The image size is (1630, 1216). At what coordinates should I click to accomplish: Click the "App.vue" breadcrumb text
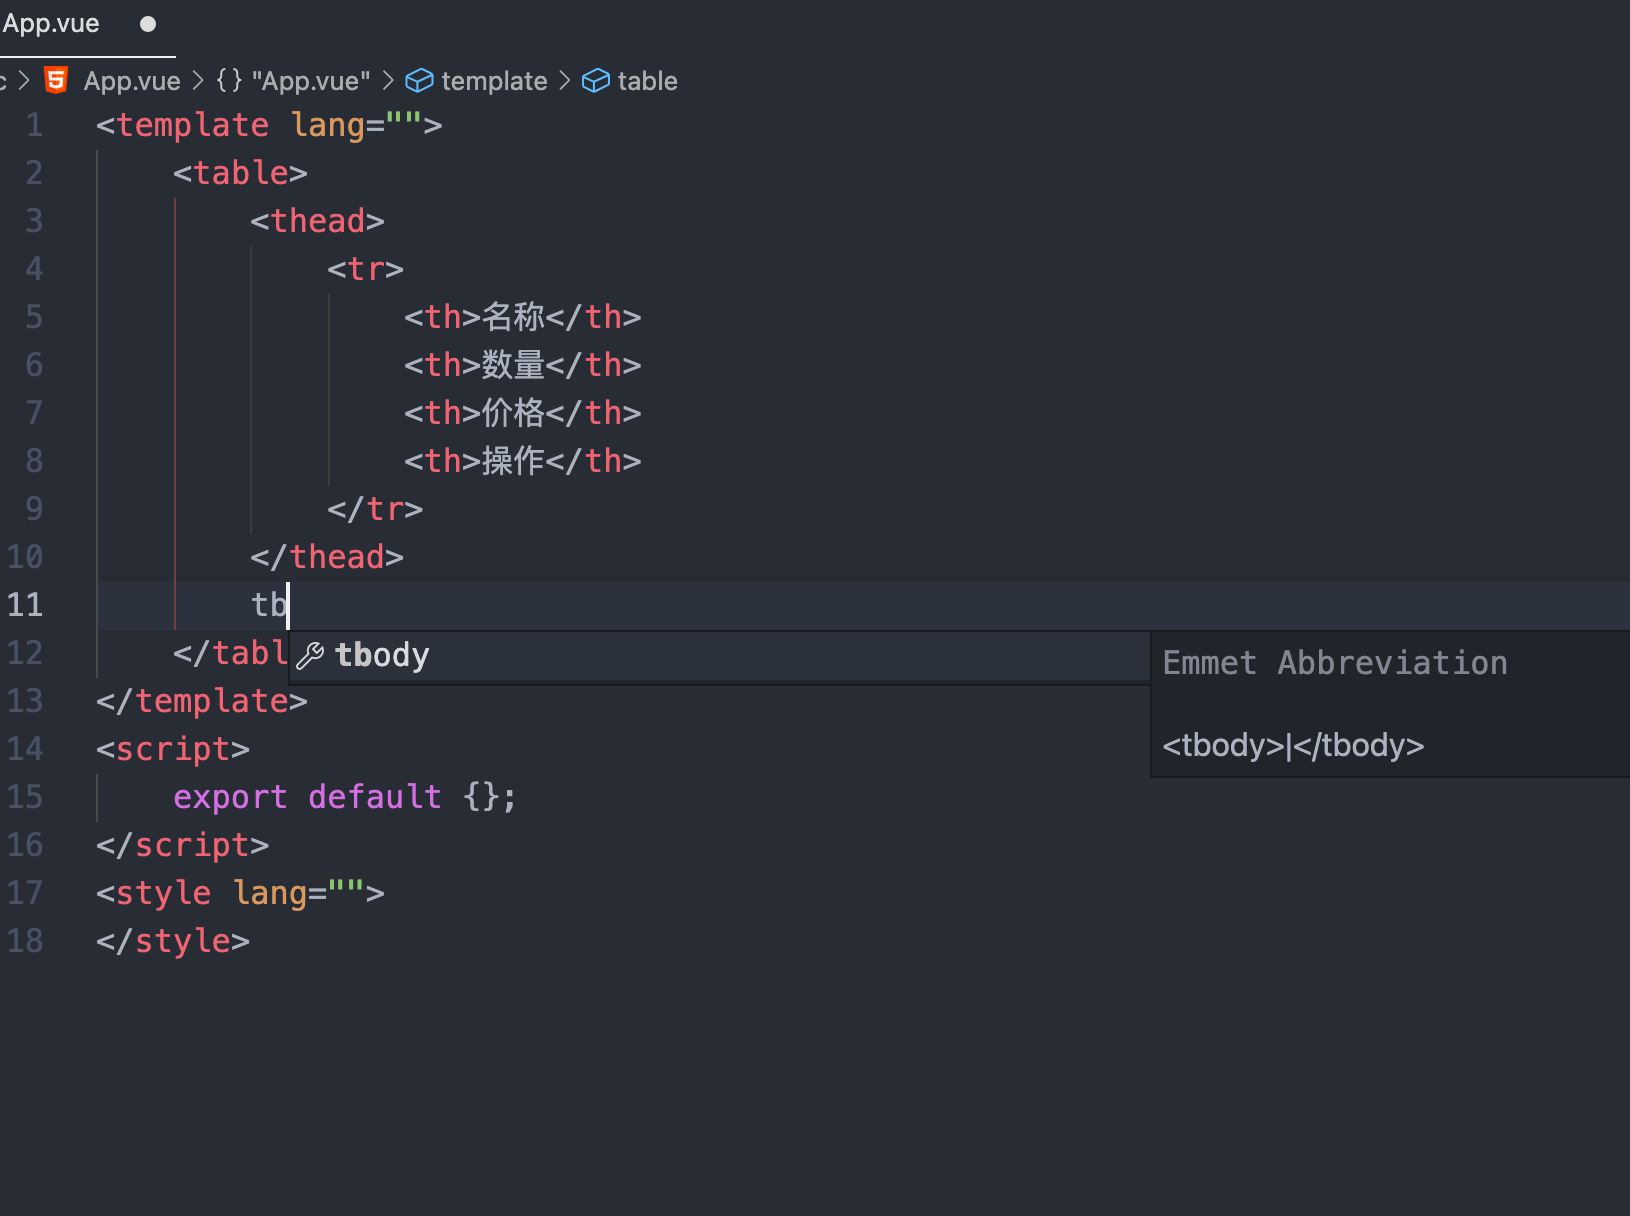(x=131, y=80)
